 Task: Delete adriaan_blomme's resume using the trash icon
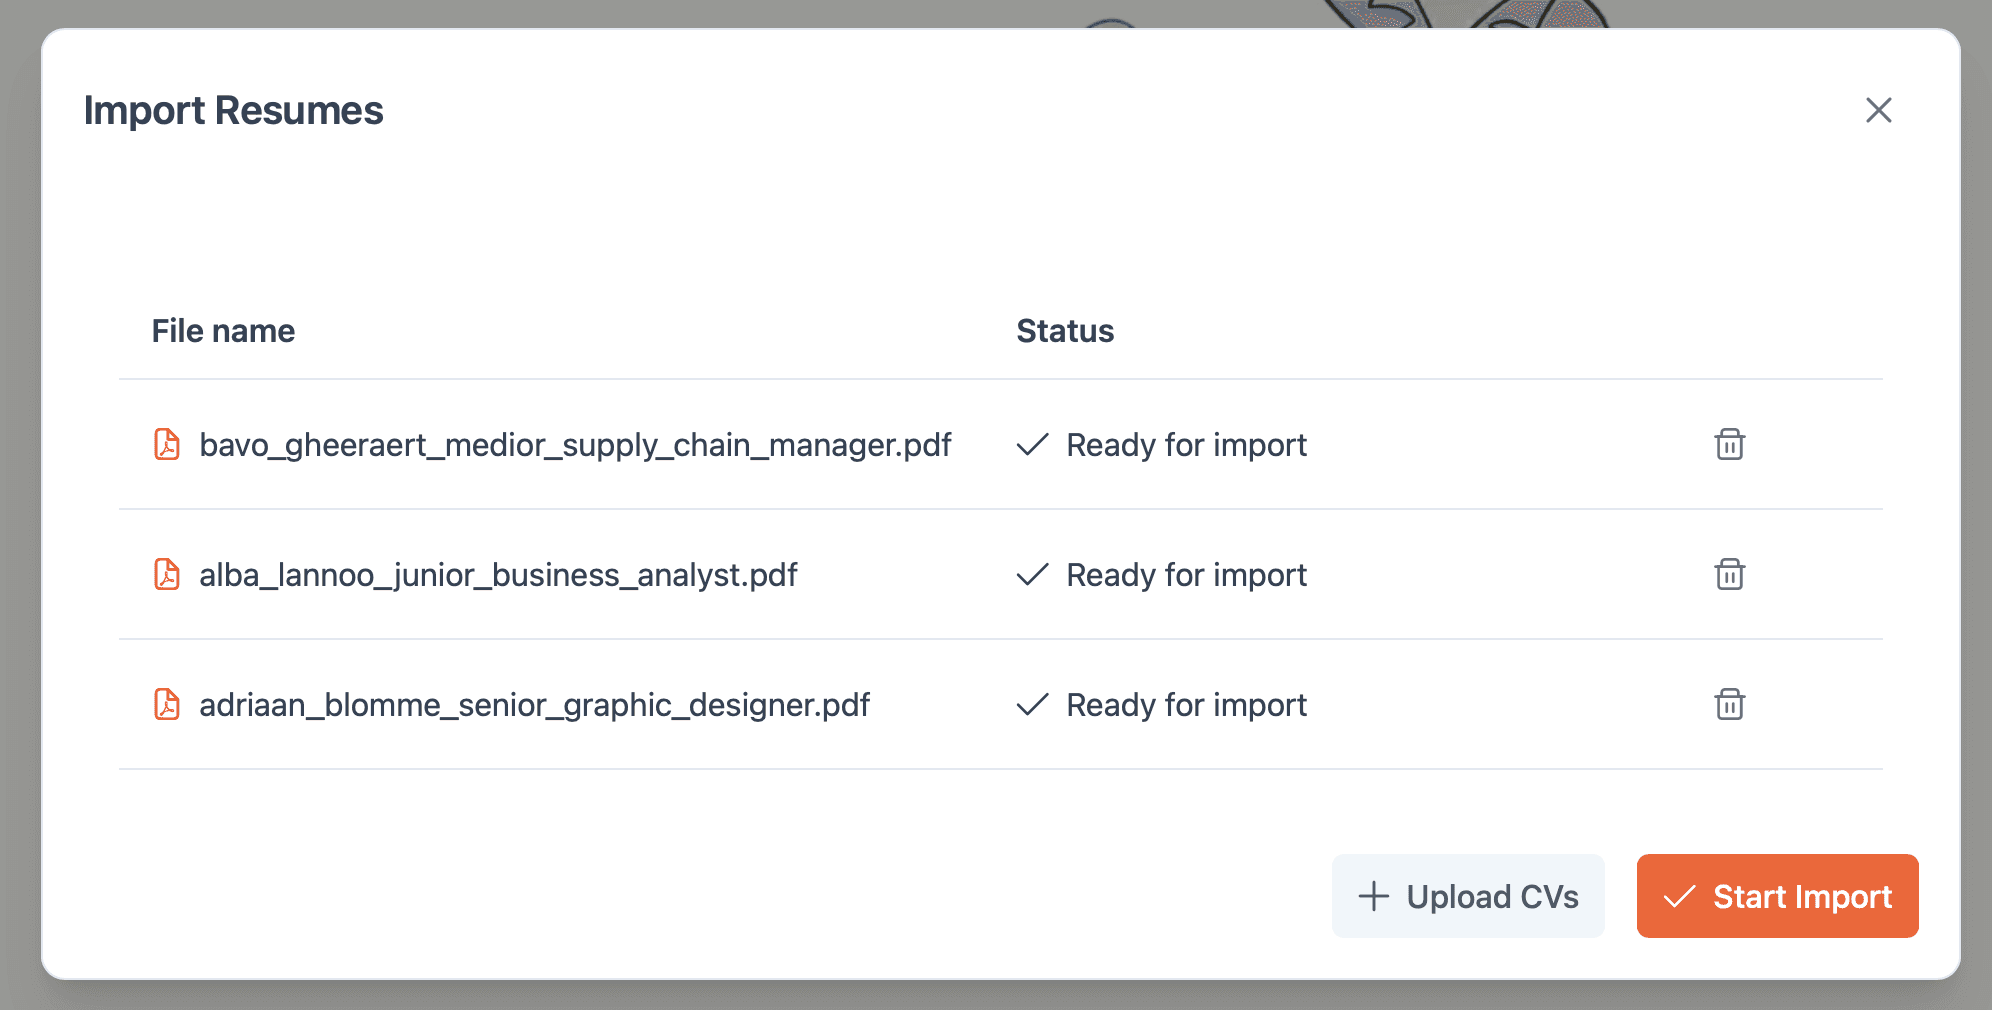(1729, 705)
